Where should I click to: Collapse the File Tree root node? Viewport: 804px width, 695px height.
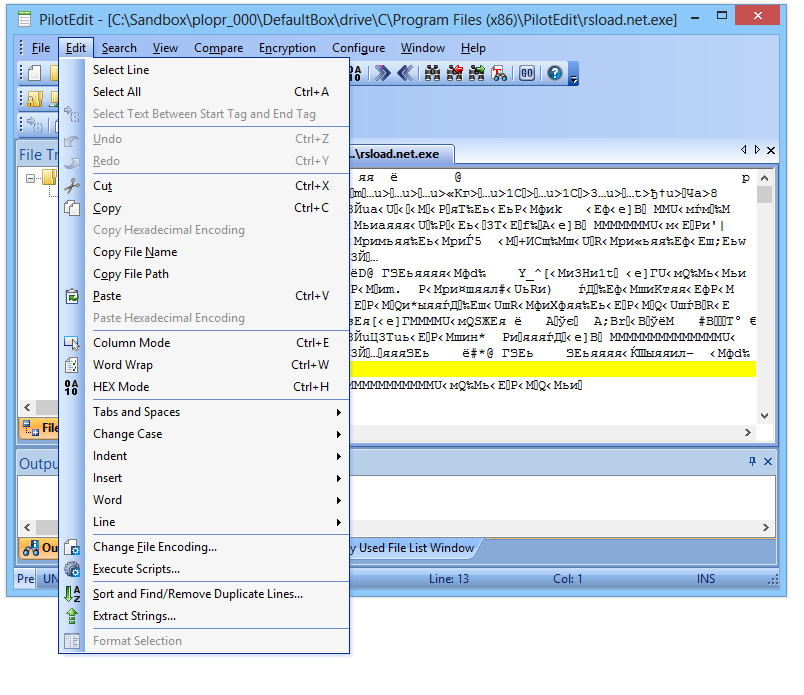[x=30, y=178]
